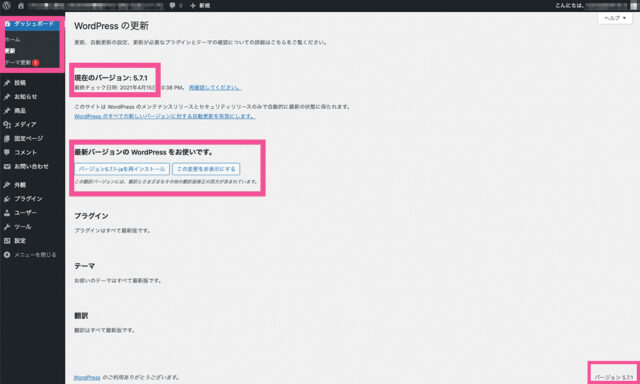
Task: Open the 固定ページ pages icon
Action: pos(7,139)
